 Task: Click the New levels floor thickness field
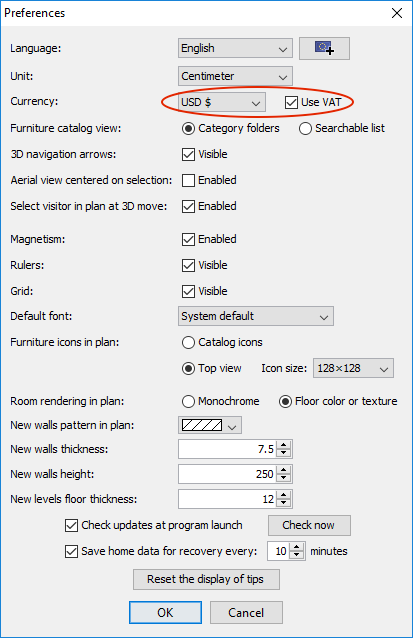(228, 499)
